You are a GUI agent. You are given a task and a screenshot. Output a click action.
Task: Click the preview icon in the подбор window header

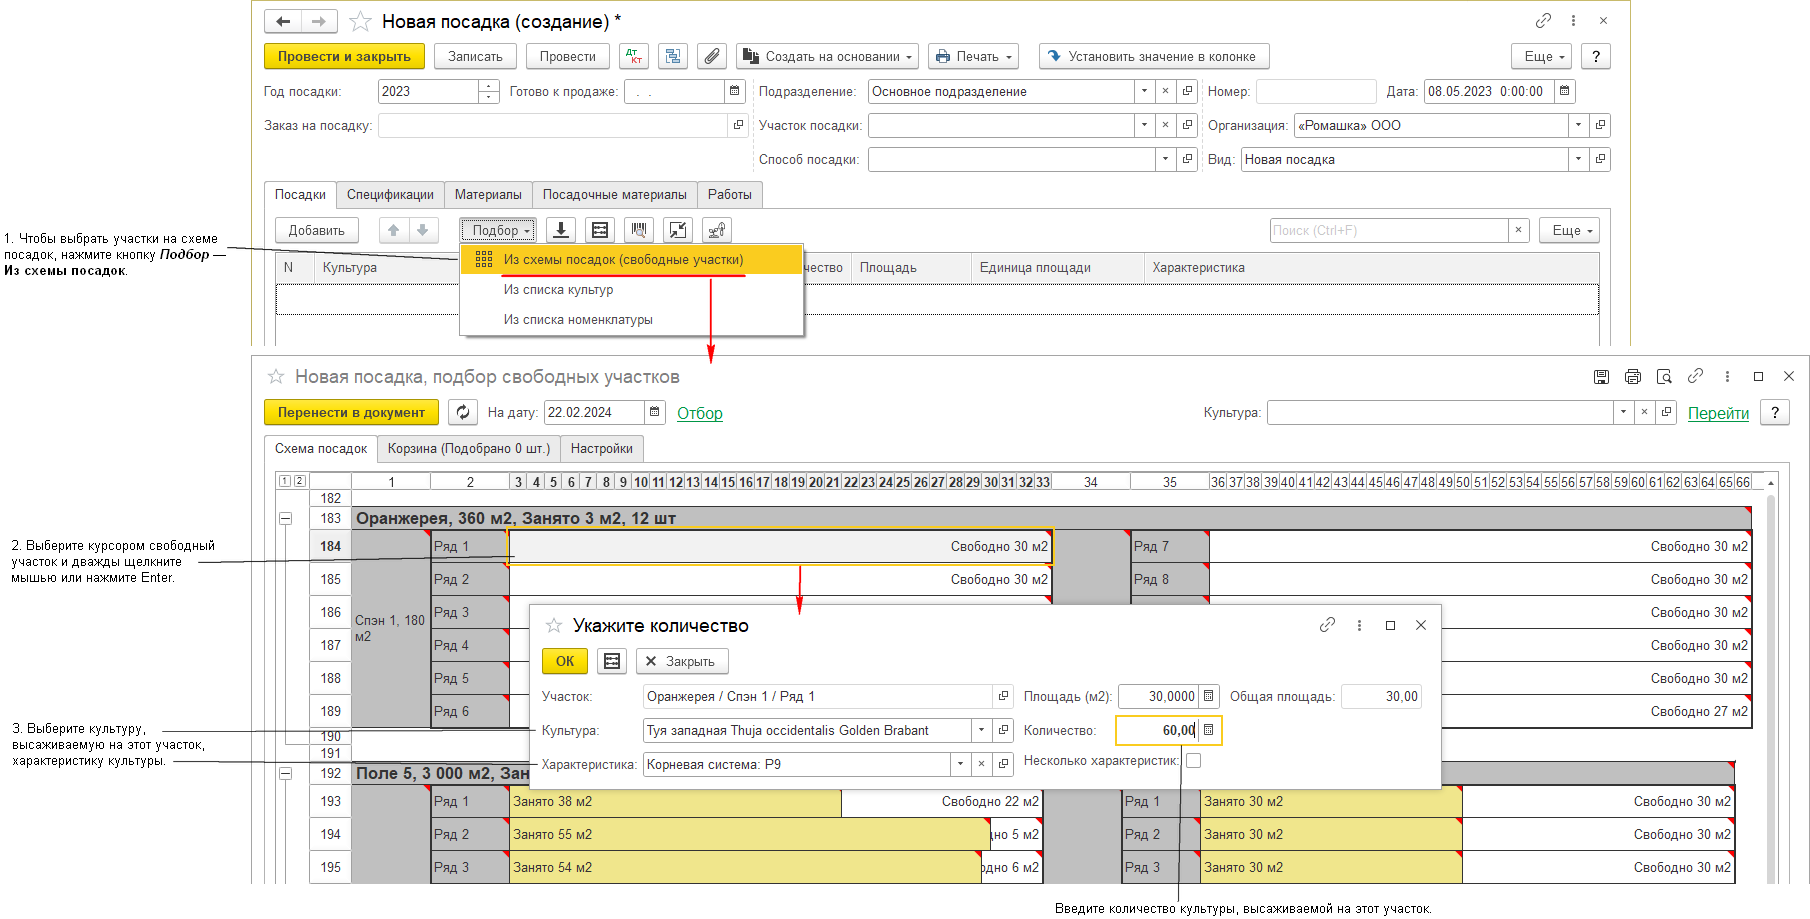[x=1664, y=377]
